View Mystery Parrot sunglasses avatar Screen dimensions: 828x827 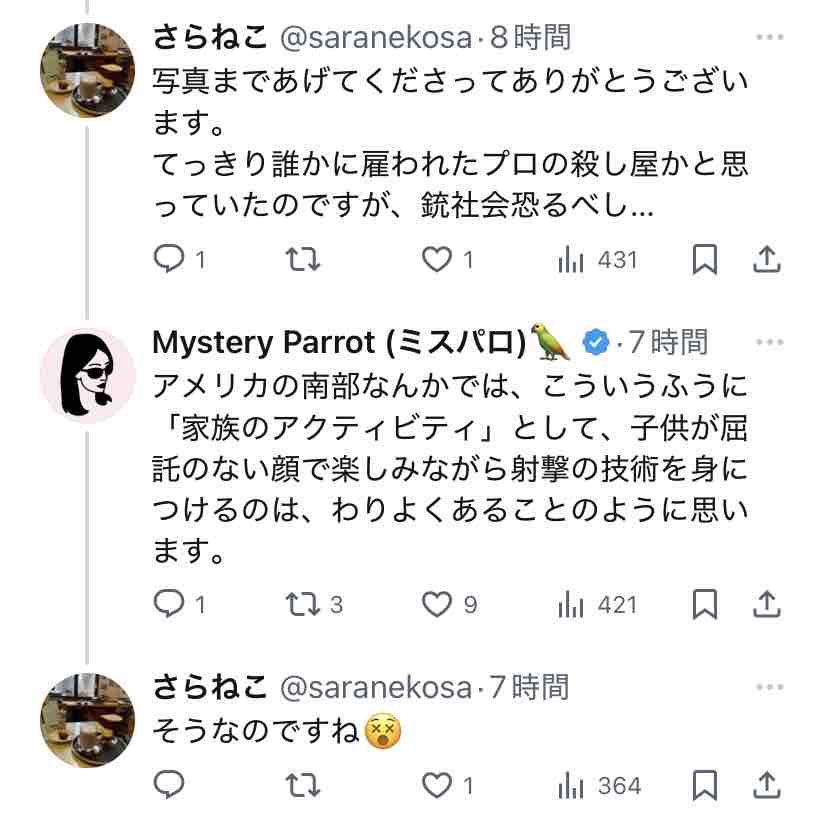click(x=88, y=375)
